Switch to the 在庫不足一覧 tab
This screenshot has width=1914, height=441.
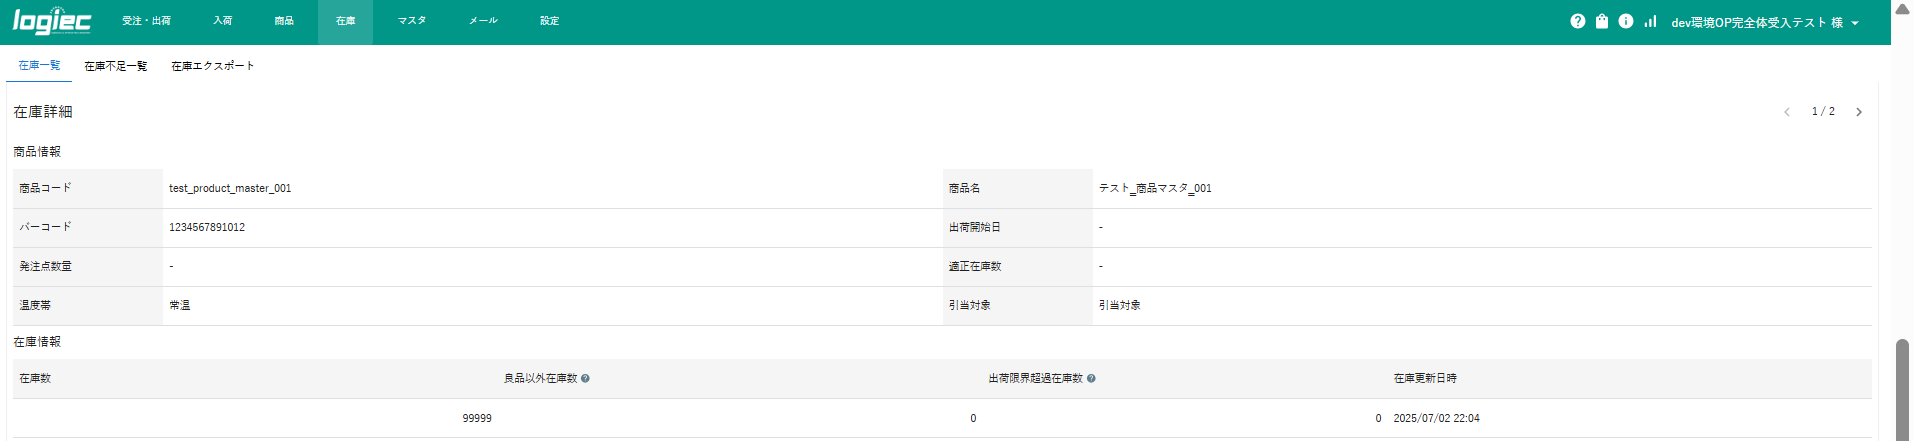click(115, 66)
